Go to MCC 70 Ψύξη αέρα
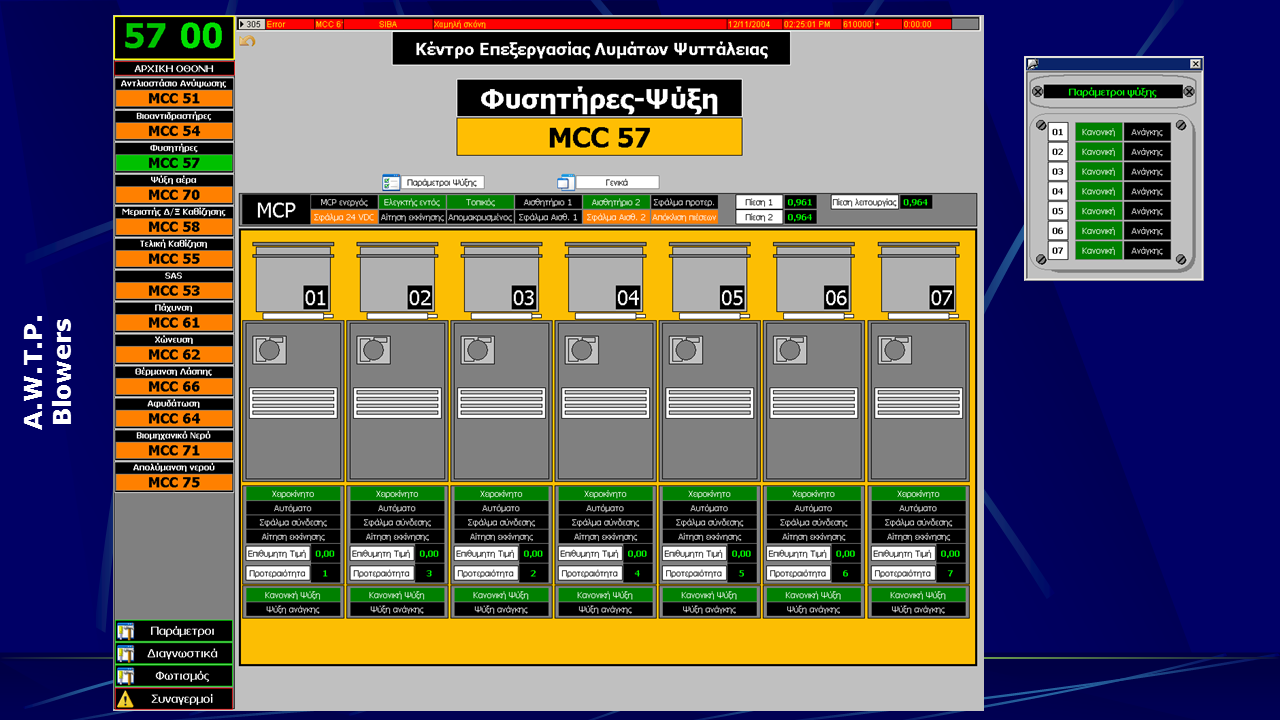The width and height of the screenshot is (1280, 720). point(174,195)
